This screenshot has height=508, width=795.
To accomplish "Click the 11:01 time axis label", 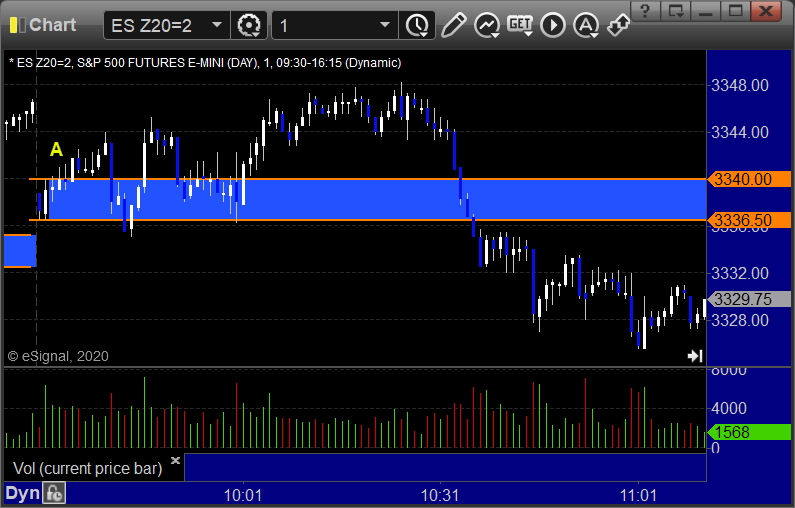I will [638, 495].
